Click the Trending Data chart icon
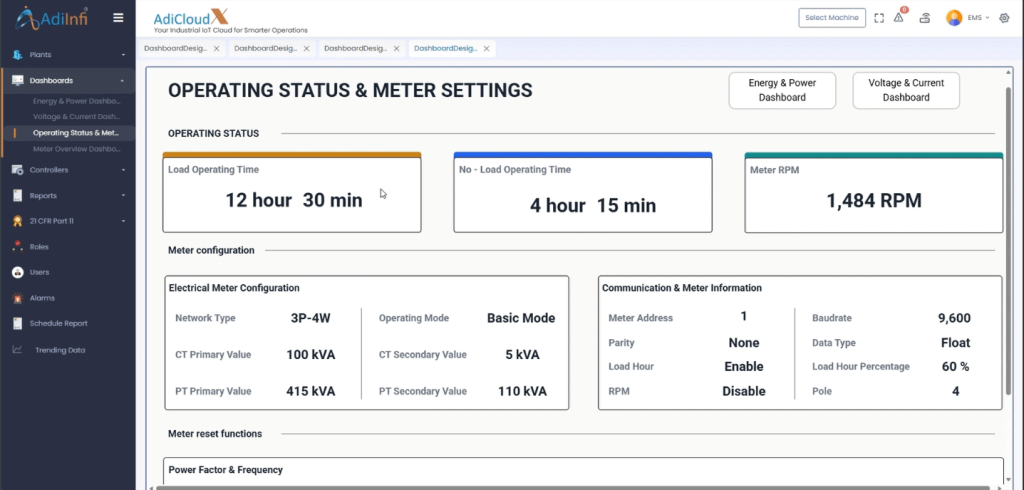The height and width of the screenshot is (490, 1024). click(18, 350)
